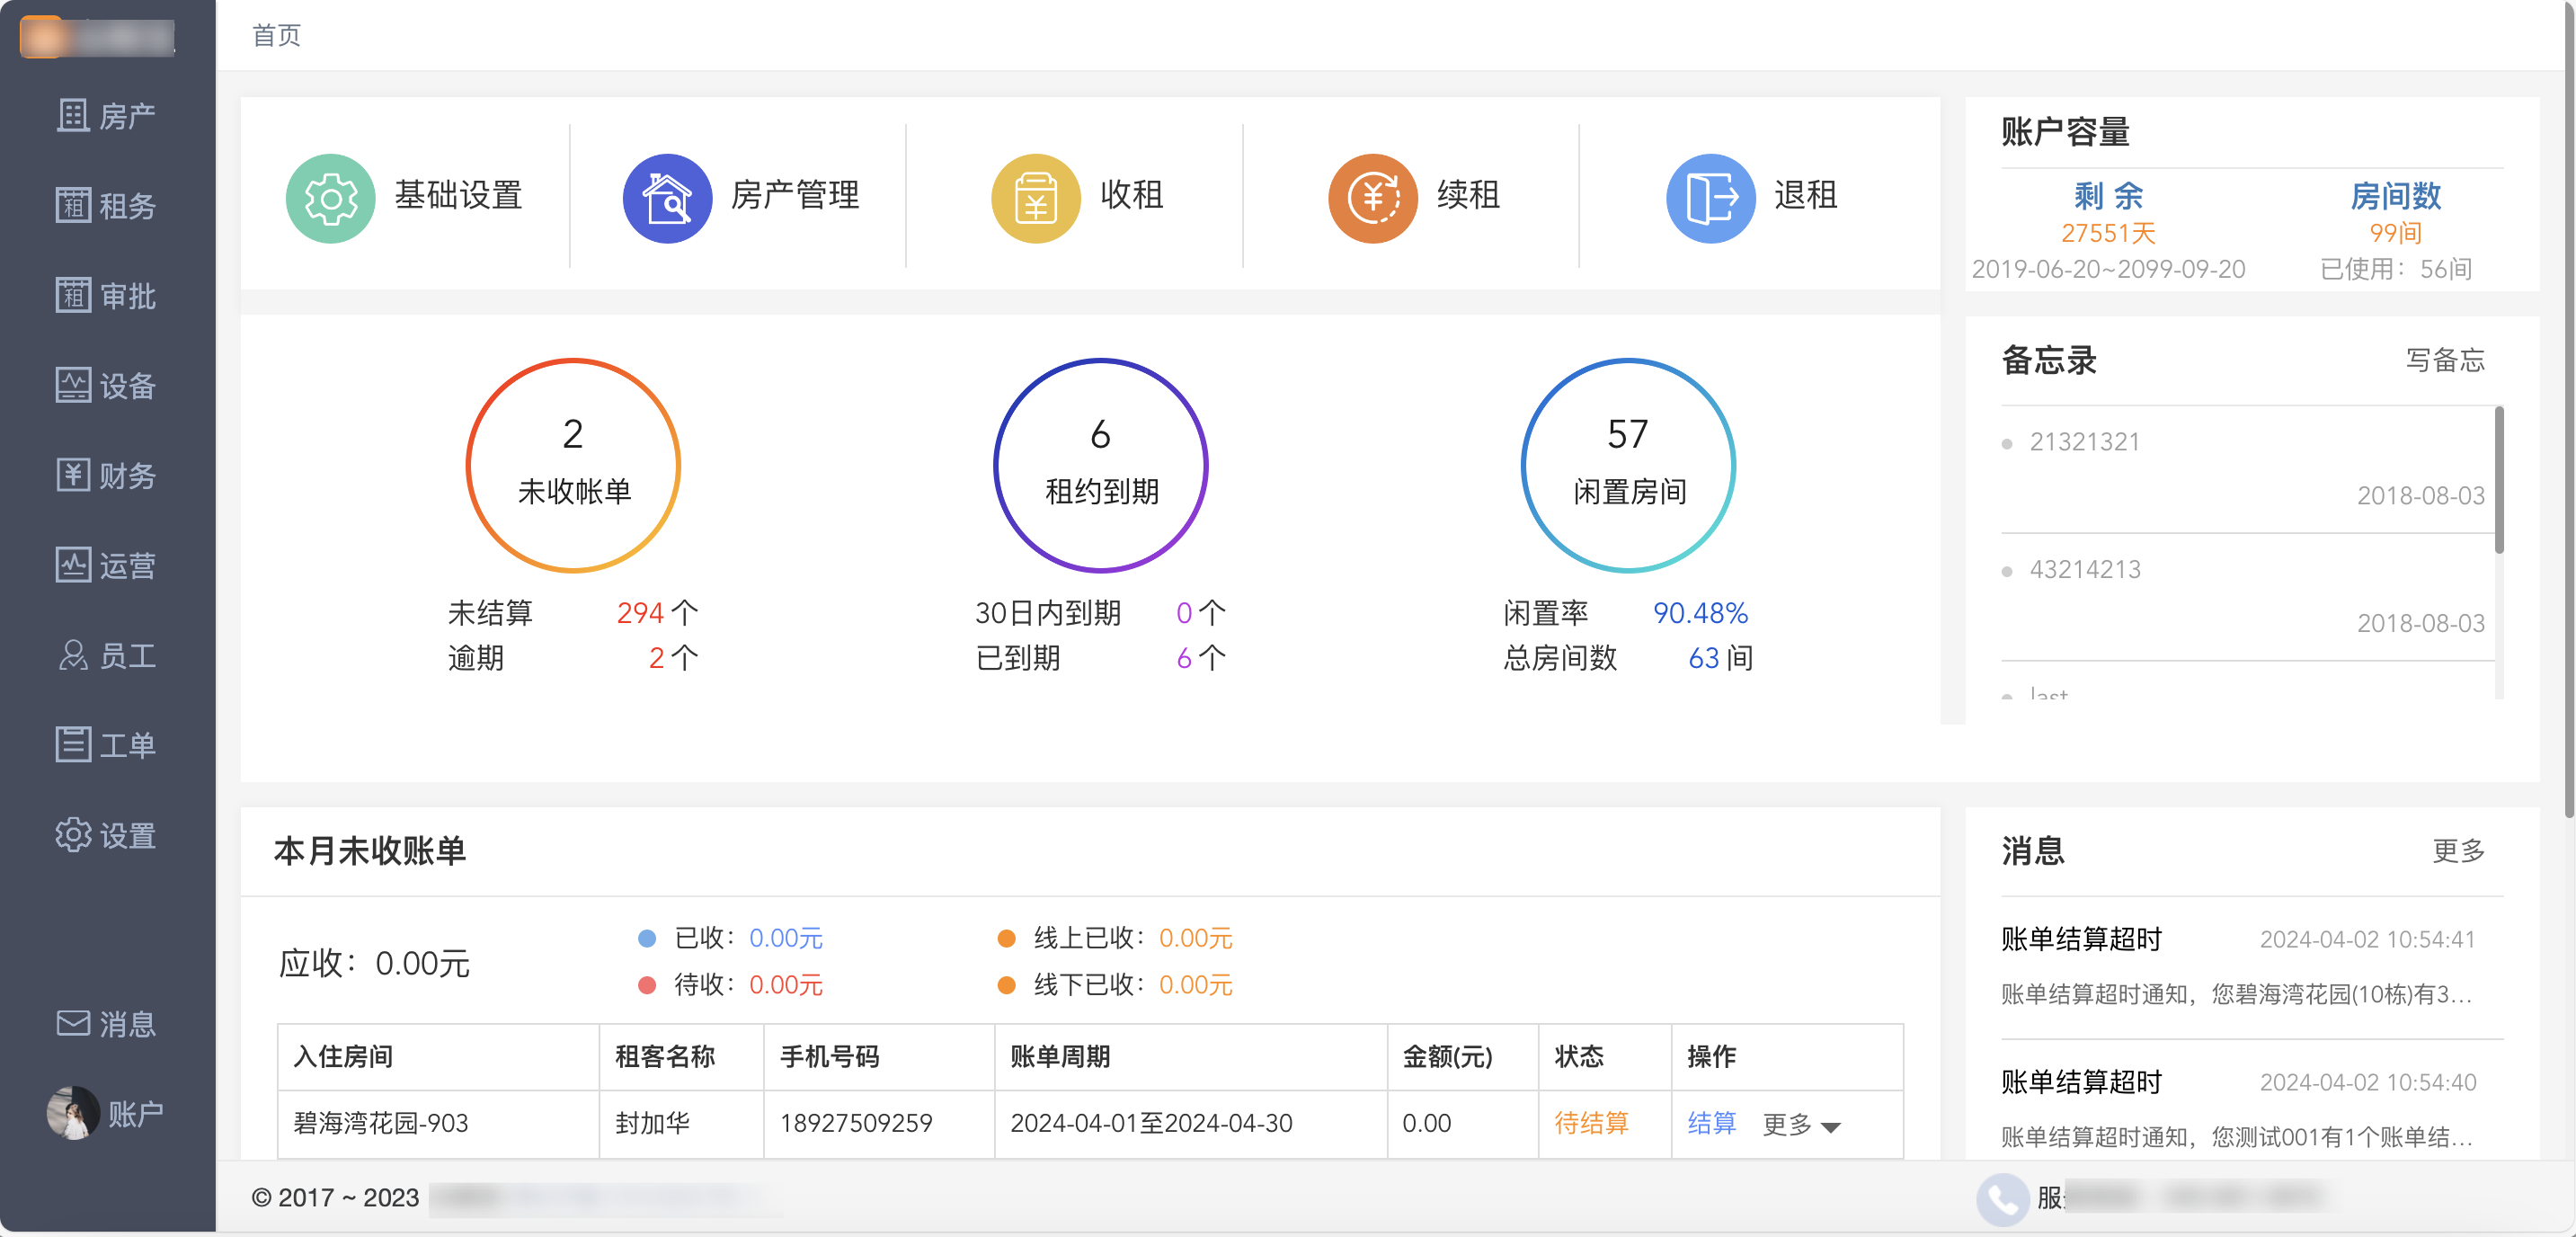Image resolution: width=2576 pixels, height=1237 pixels.
Task: Click 待收 0.00元 value
Action: [786, 985]
